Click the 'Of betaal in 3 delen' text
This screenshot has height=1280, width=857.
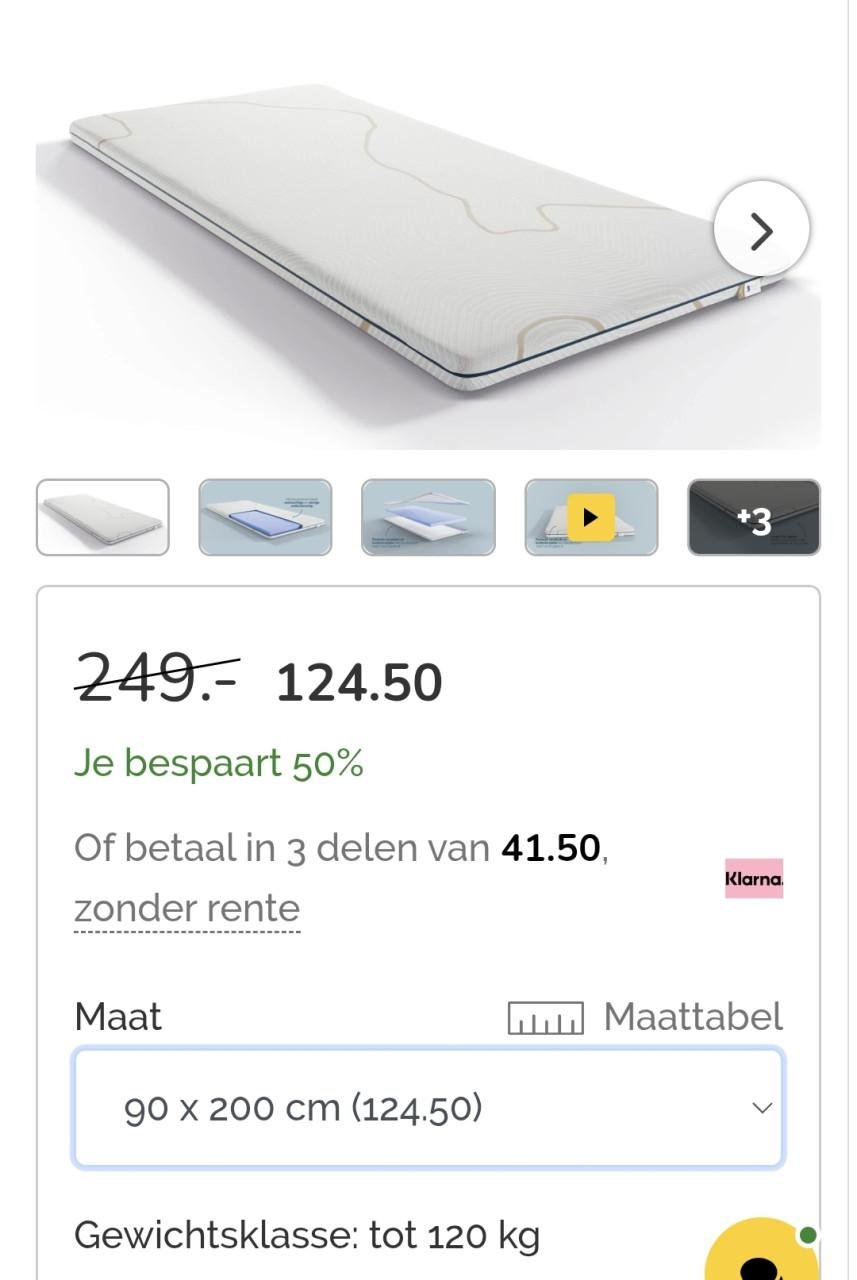tap(280, 848)
